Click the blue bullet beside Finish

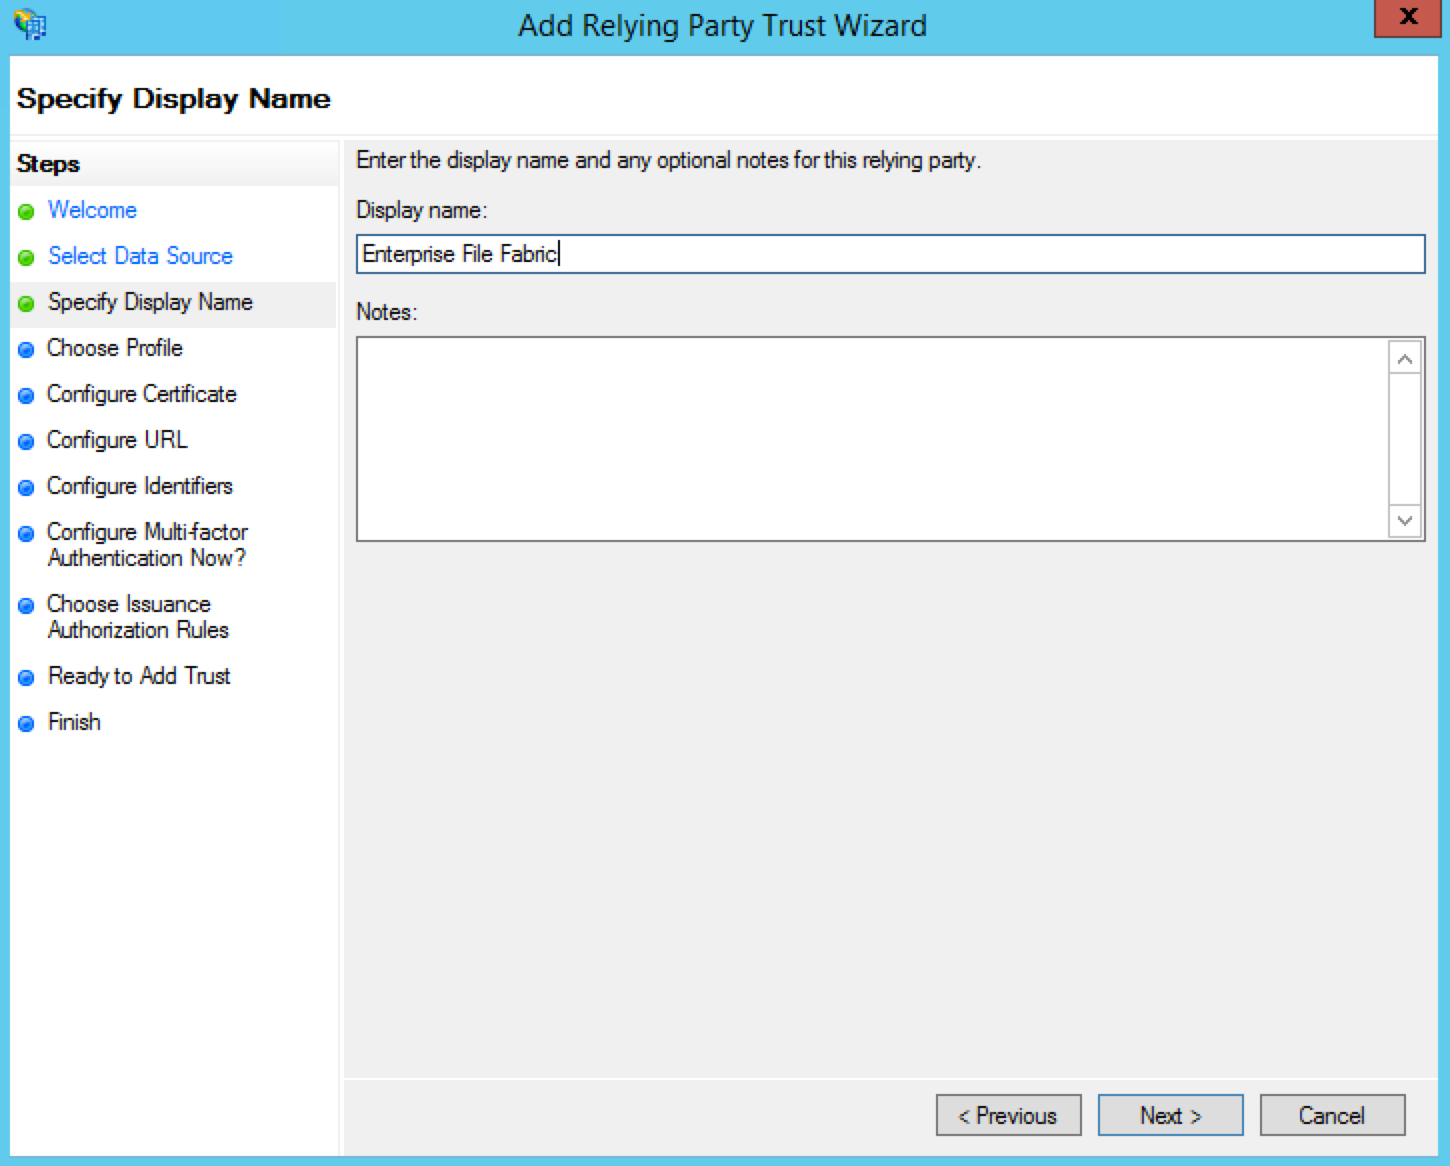tap(27, 724)
